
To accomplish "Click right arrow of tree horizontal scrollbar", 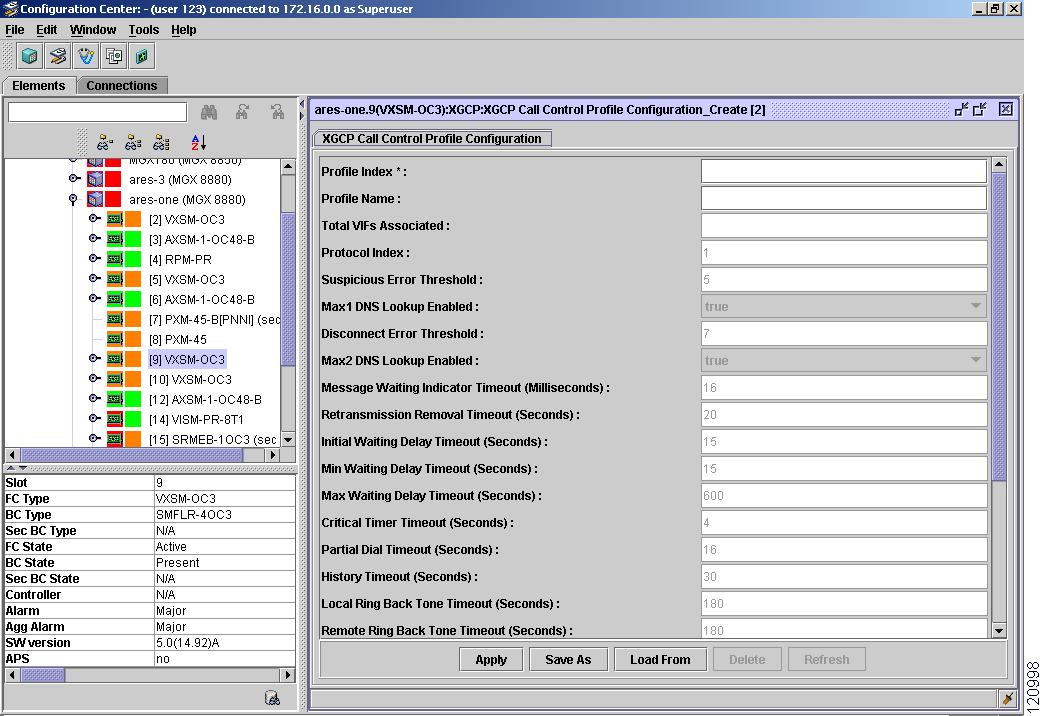I will coord(272,455).
